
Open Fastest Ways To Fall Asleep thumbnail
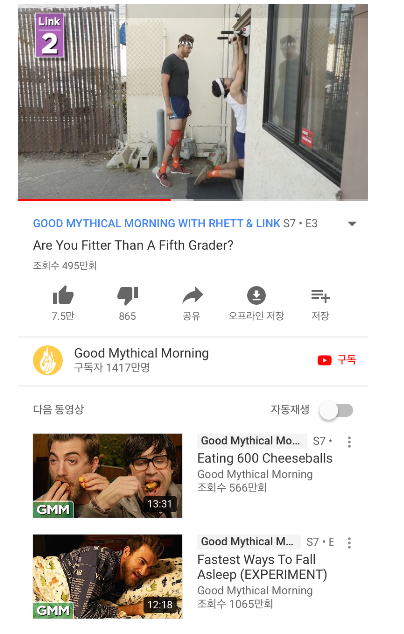[x=108, y=577]
